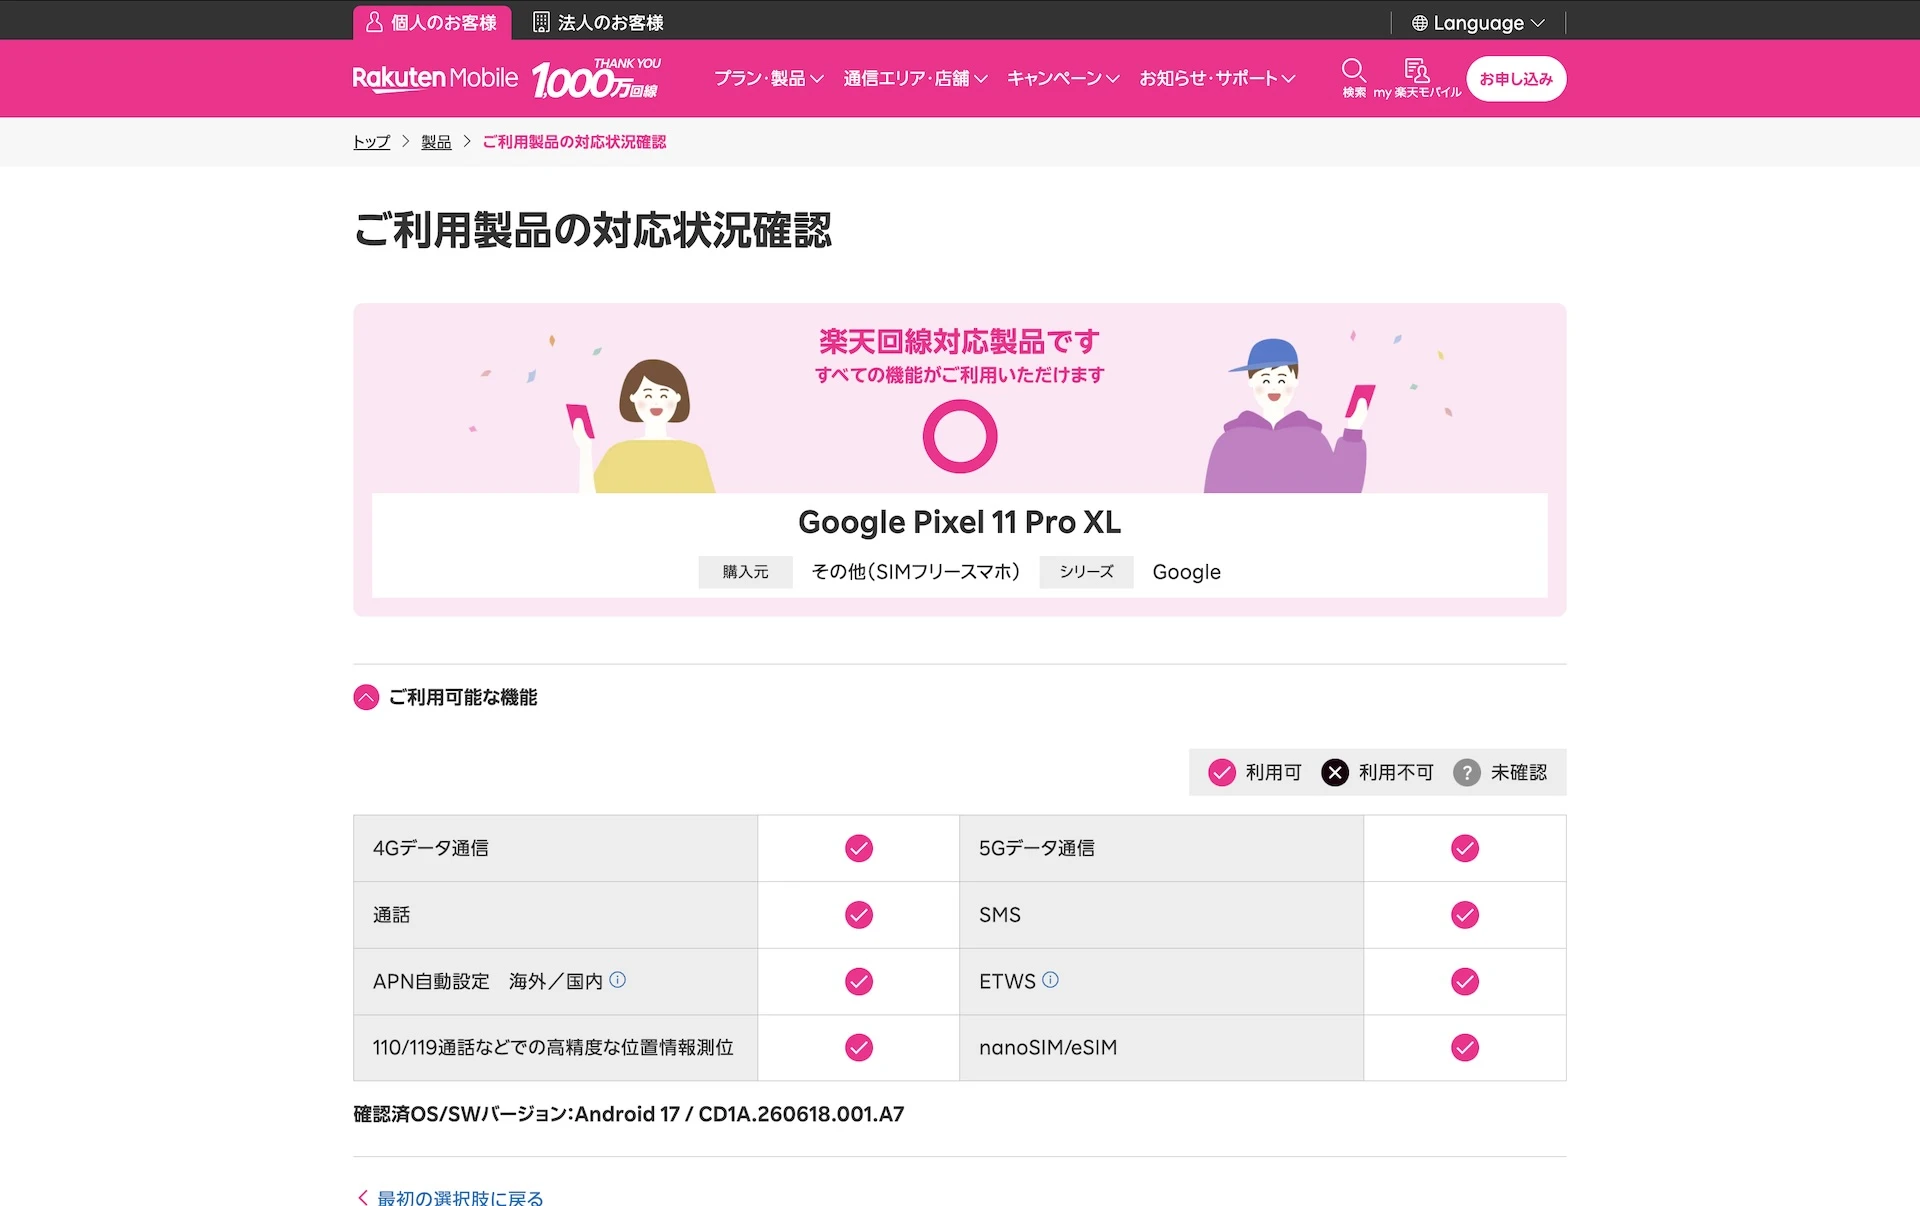
Task: Click the すべての機能がご利用いただけます subtitle
Action: coord(960,375)
